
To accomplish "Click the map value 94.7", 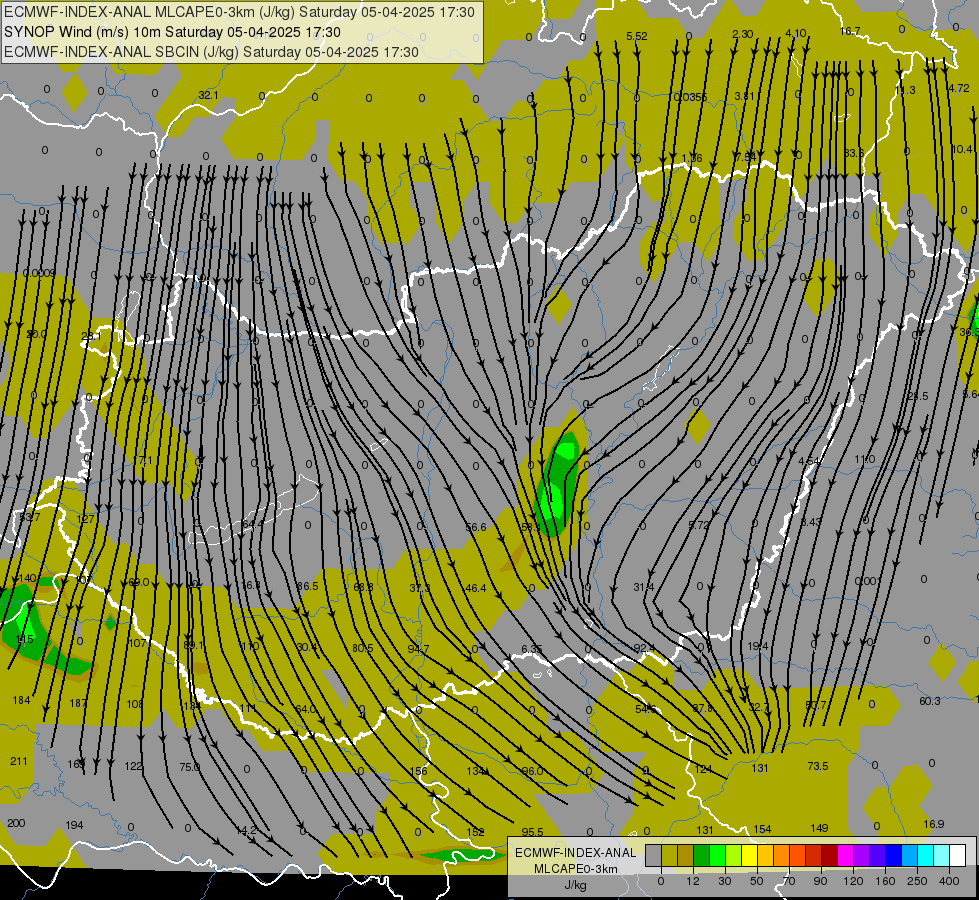I will click(418, 649).
